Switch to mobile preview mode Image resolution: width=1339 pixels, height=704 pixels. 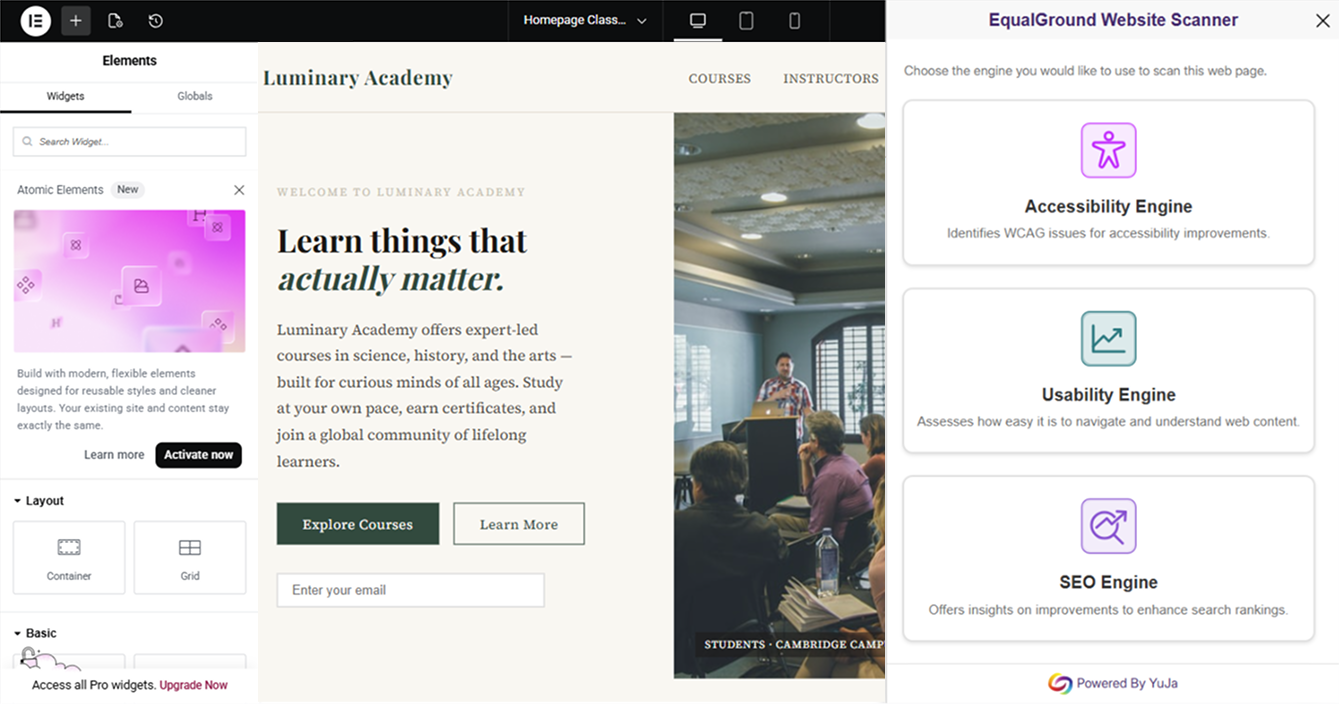pyautogui.click(x=794, y=21)
